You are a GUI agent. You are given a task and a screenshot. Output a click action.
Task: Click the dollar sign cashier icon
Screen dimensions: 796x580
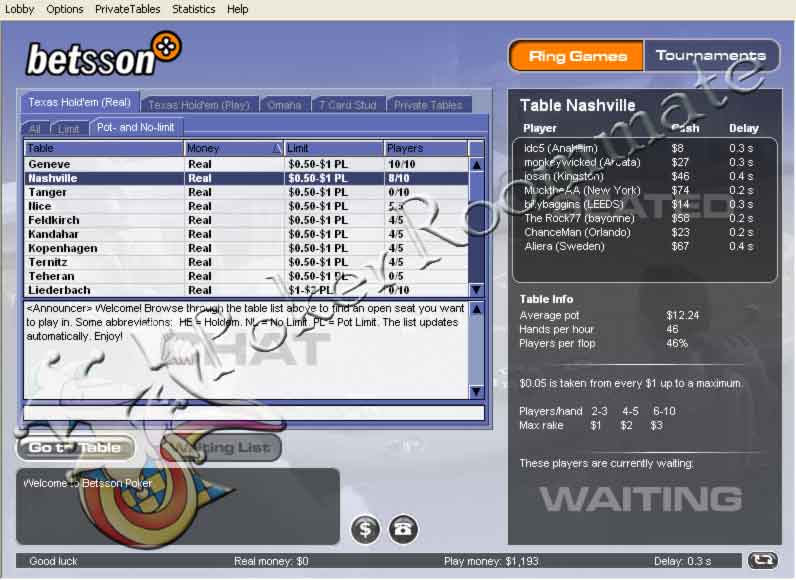(x=366, y=529)
